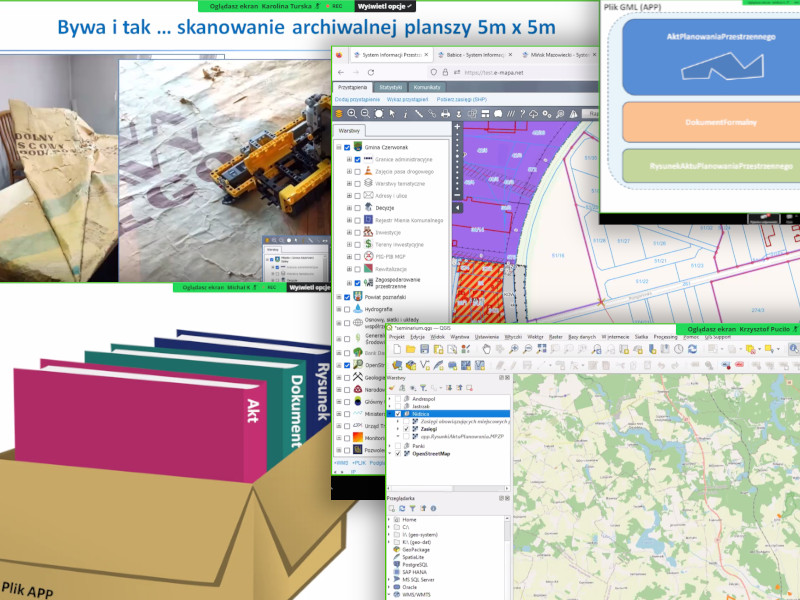Check the Decyzje layer checkbox
Screen dimensions: 800x600
click(357, 208)
